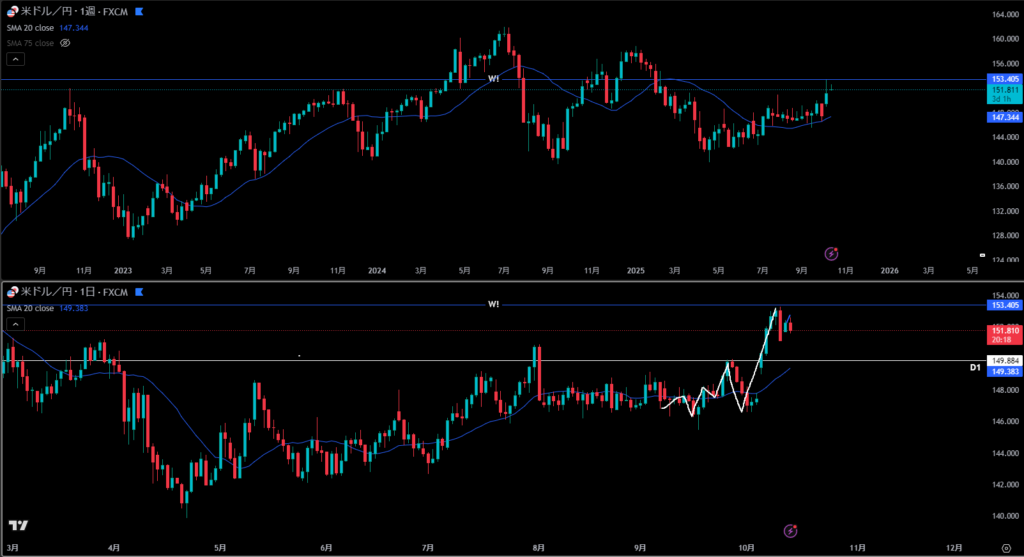Click the TradingView logo at bottom left
This screenshot has width=1024, height=557.
[17, 526]
